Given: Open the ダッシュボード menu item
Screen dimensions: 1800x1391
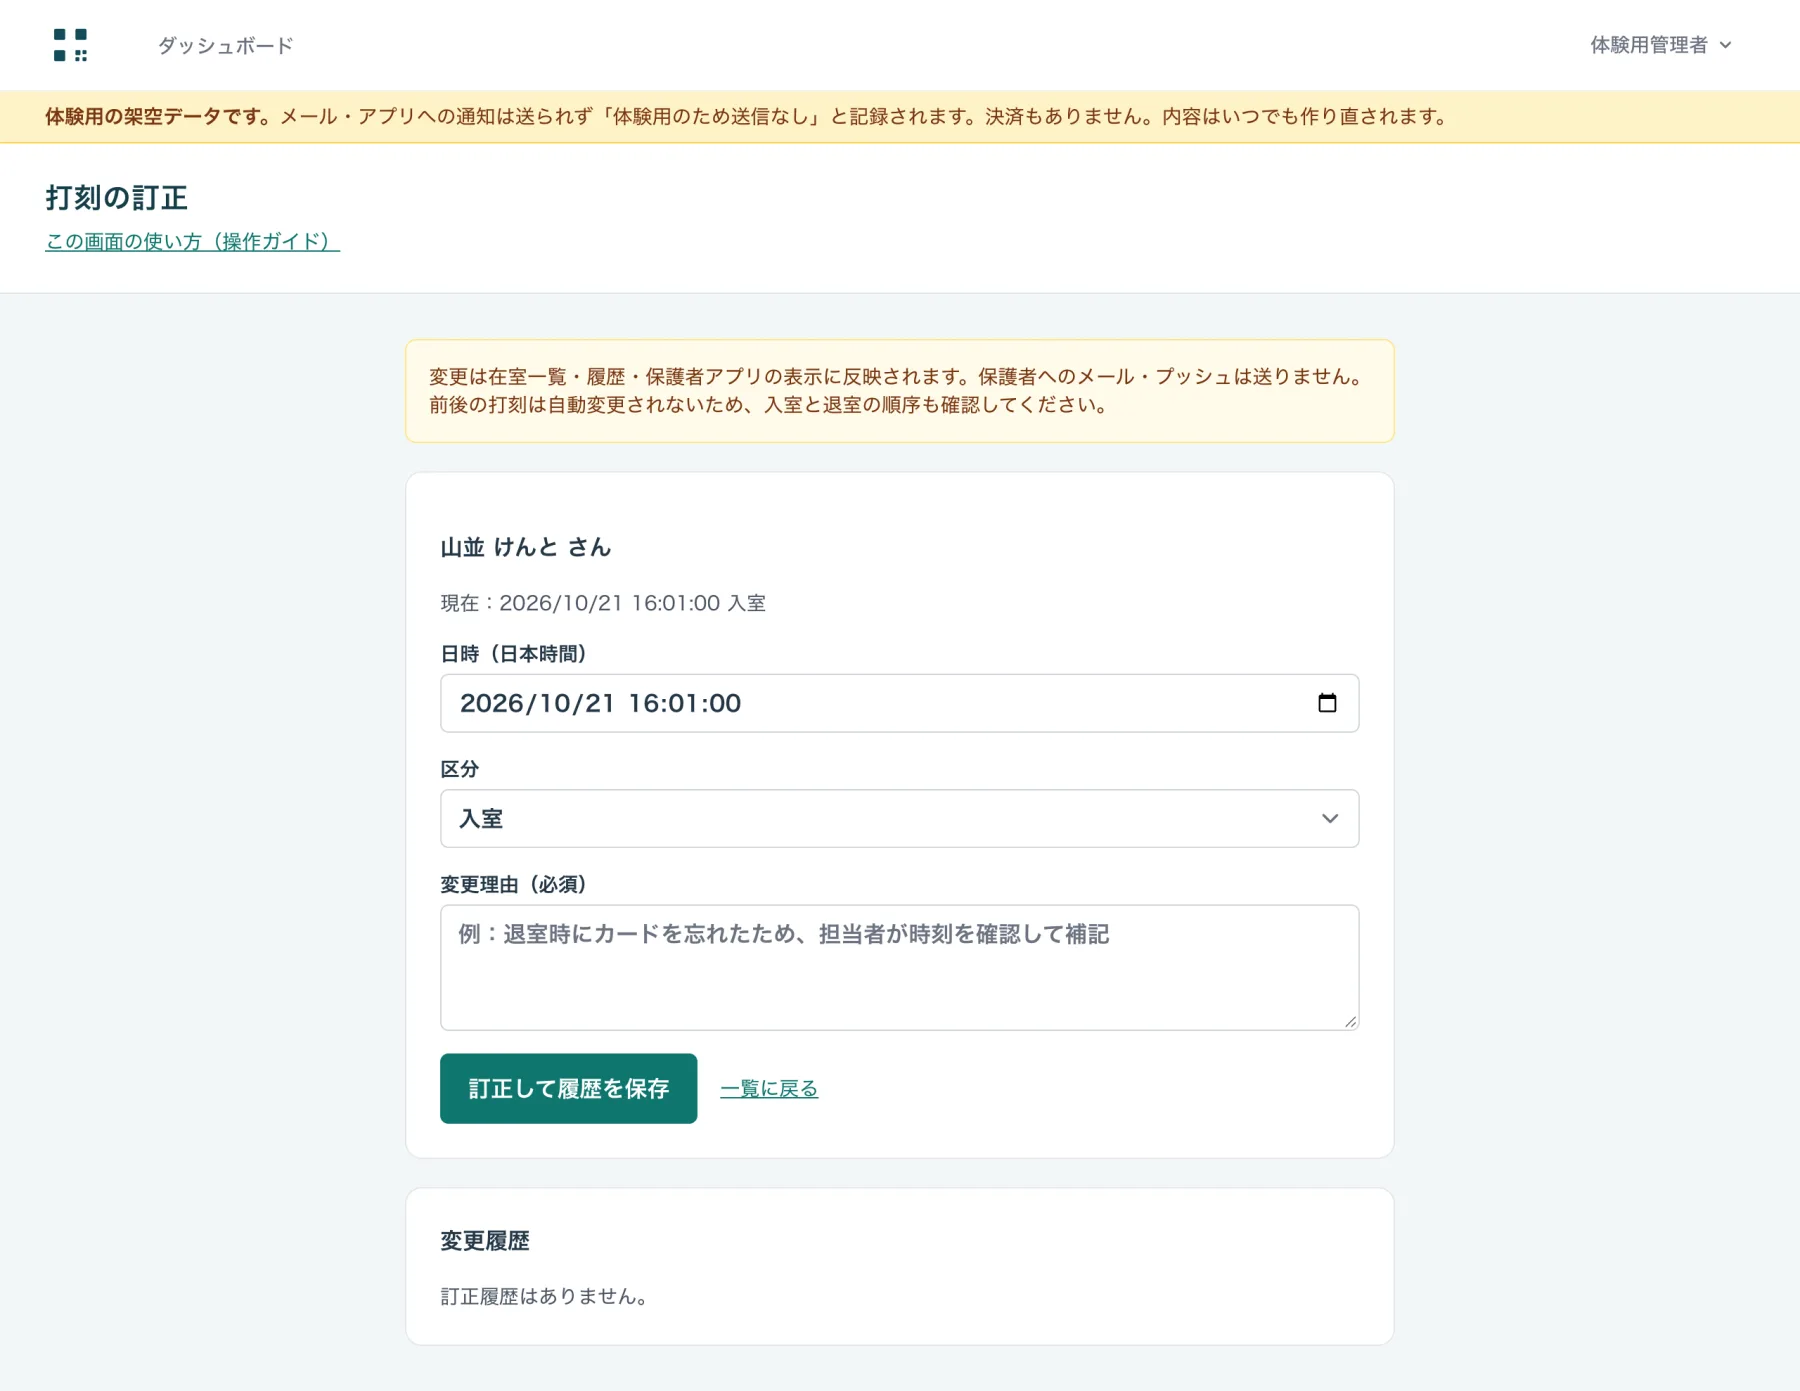Looking at the screenshot, I should 225,45.
